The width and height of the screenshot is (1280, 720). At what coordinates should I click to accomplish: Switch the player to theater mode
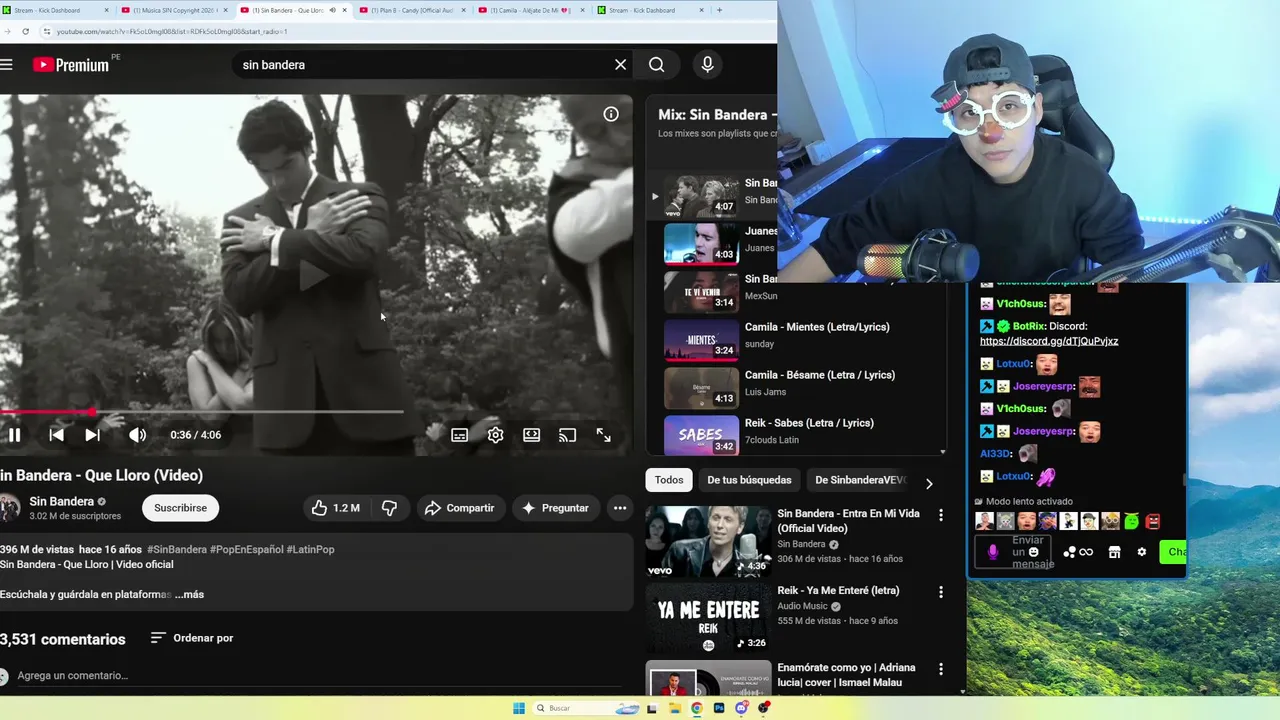[x=531, y=435]
